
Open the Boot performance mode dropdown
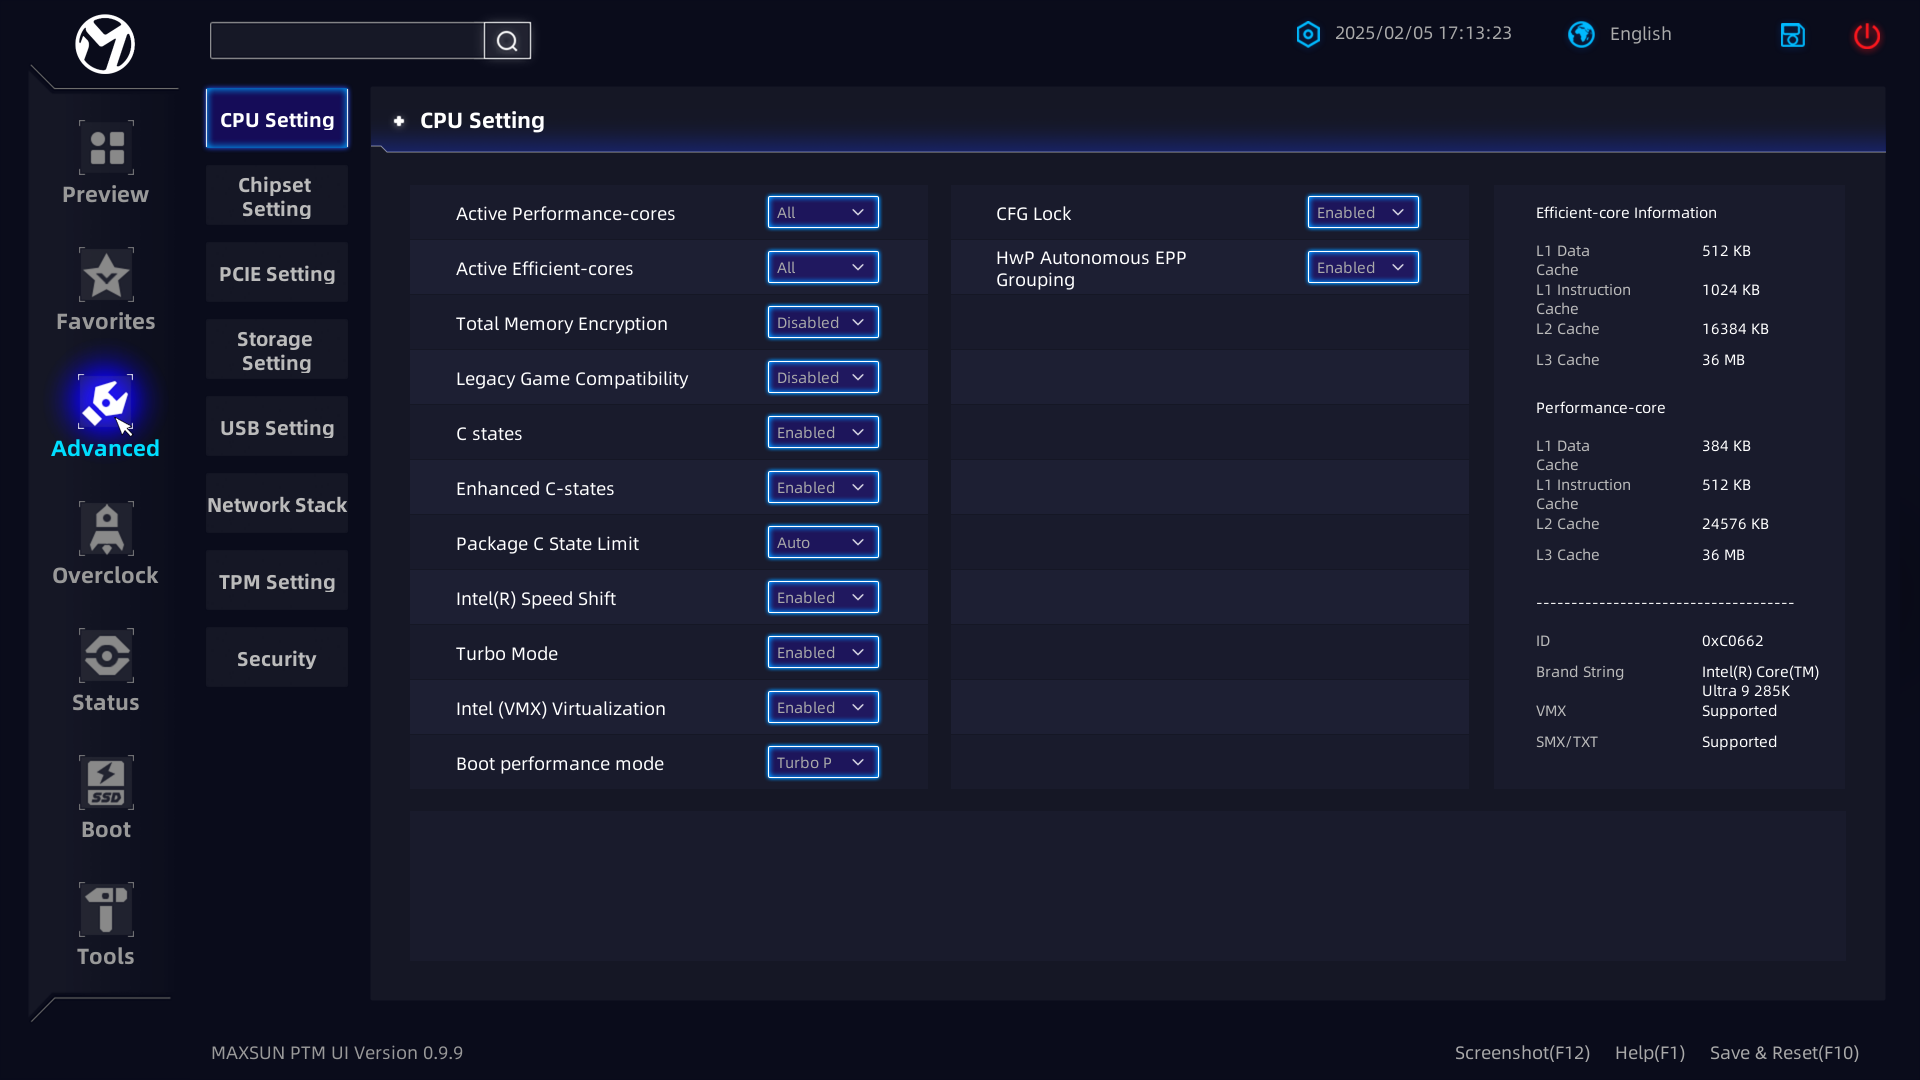tap(822, 763)
